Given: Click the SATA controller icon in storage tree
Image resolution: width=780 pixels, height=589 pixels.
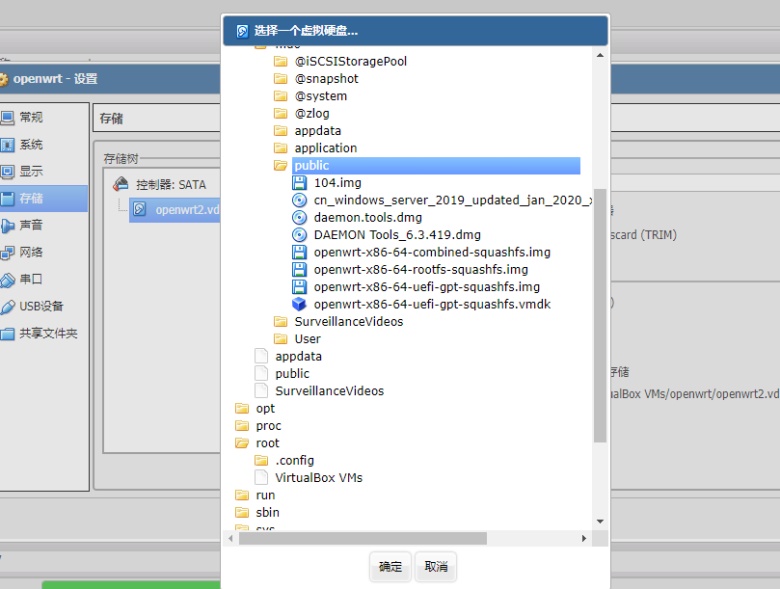Looking at the screenshot, I should coord(120,184).
